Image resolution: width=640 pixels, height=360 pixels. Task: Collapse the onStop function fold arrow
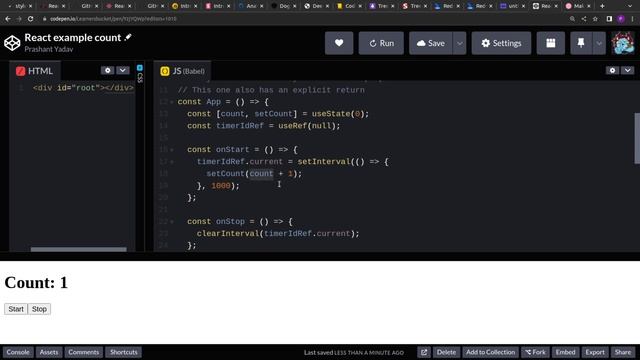click(172, 222)
